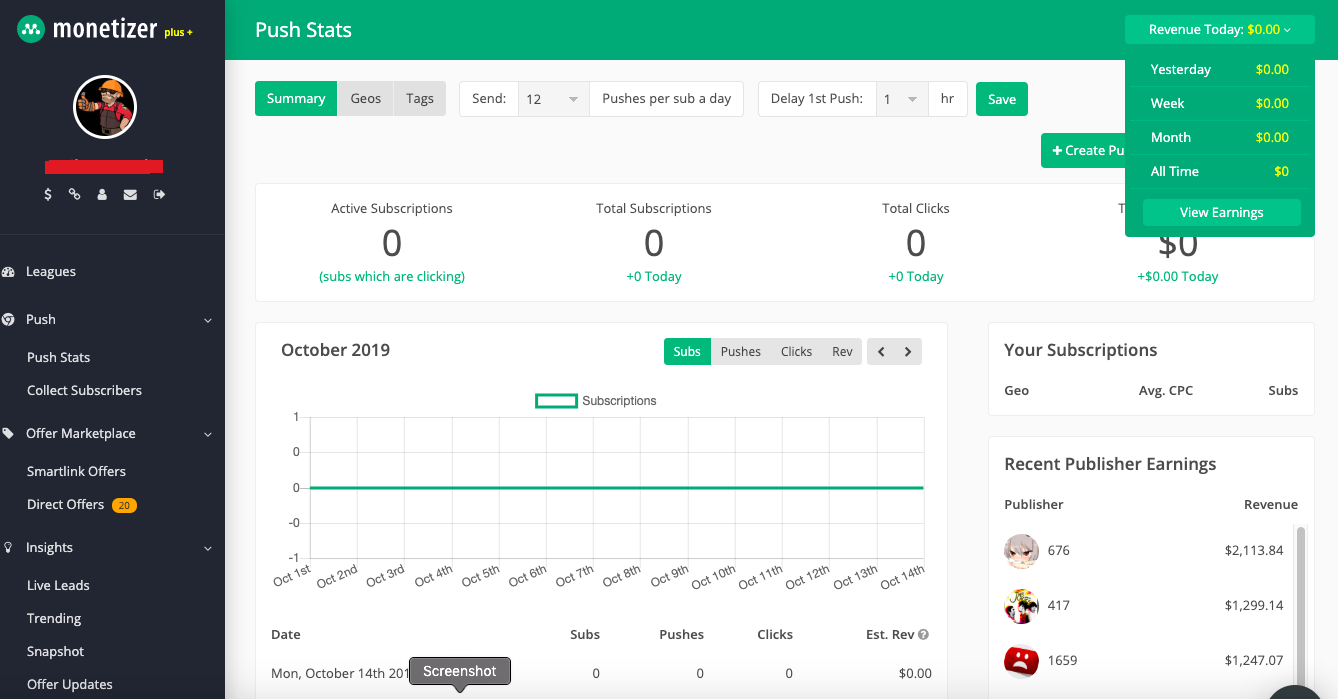1338x699 pixels.
Task: Collapse the Offer Marketplace section
Action: tap(208, 434)
